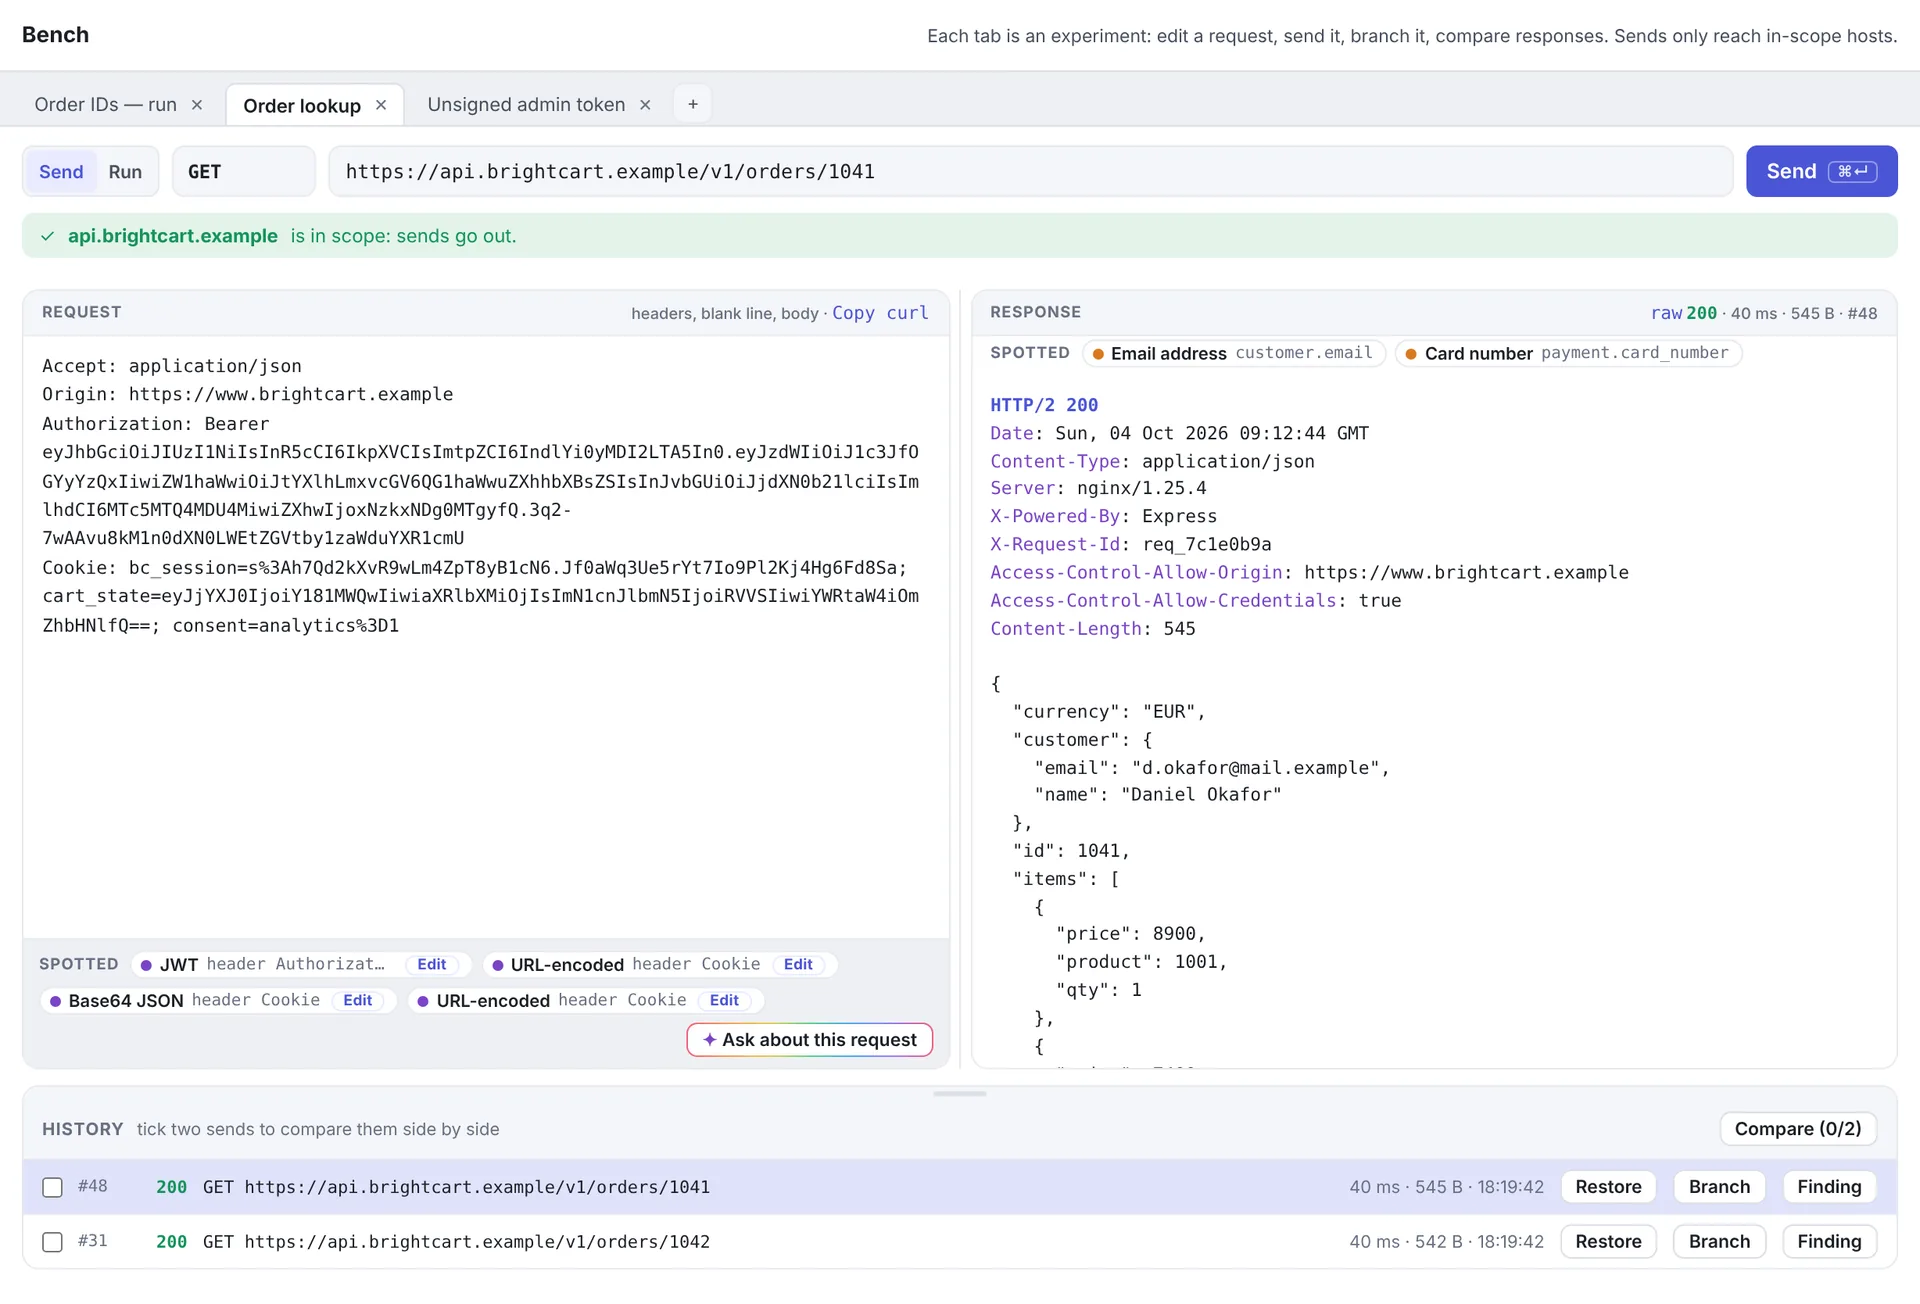Image resolution: width=1920 pixels, height=1304 pixels.
Task: Click 'GET https://api.brightcart.example/v1/orders/1042' history row text
Action: (x=456, y=1242)
